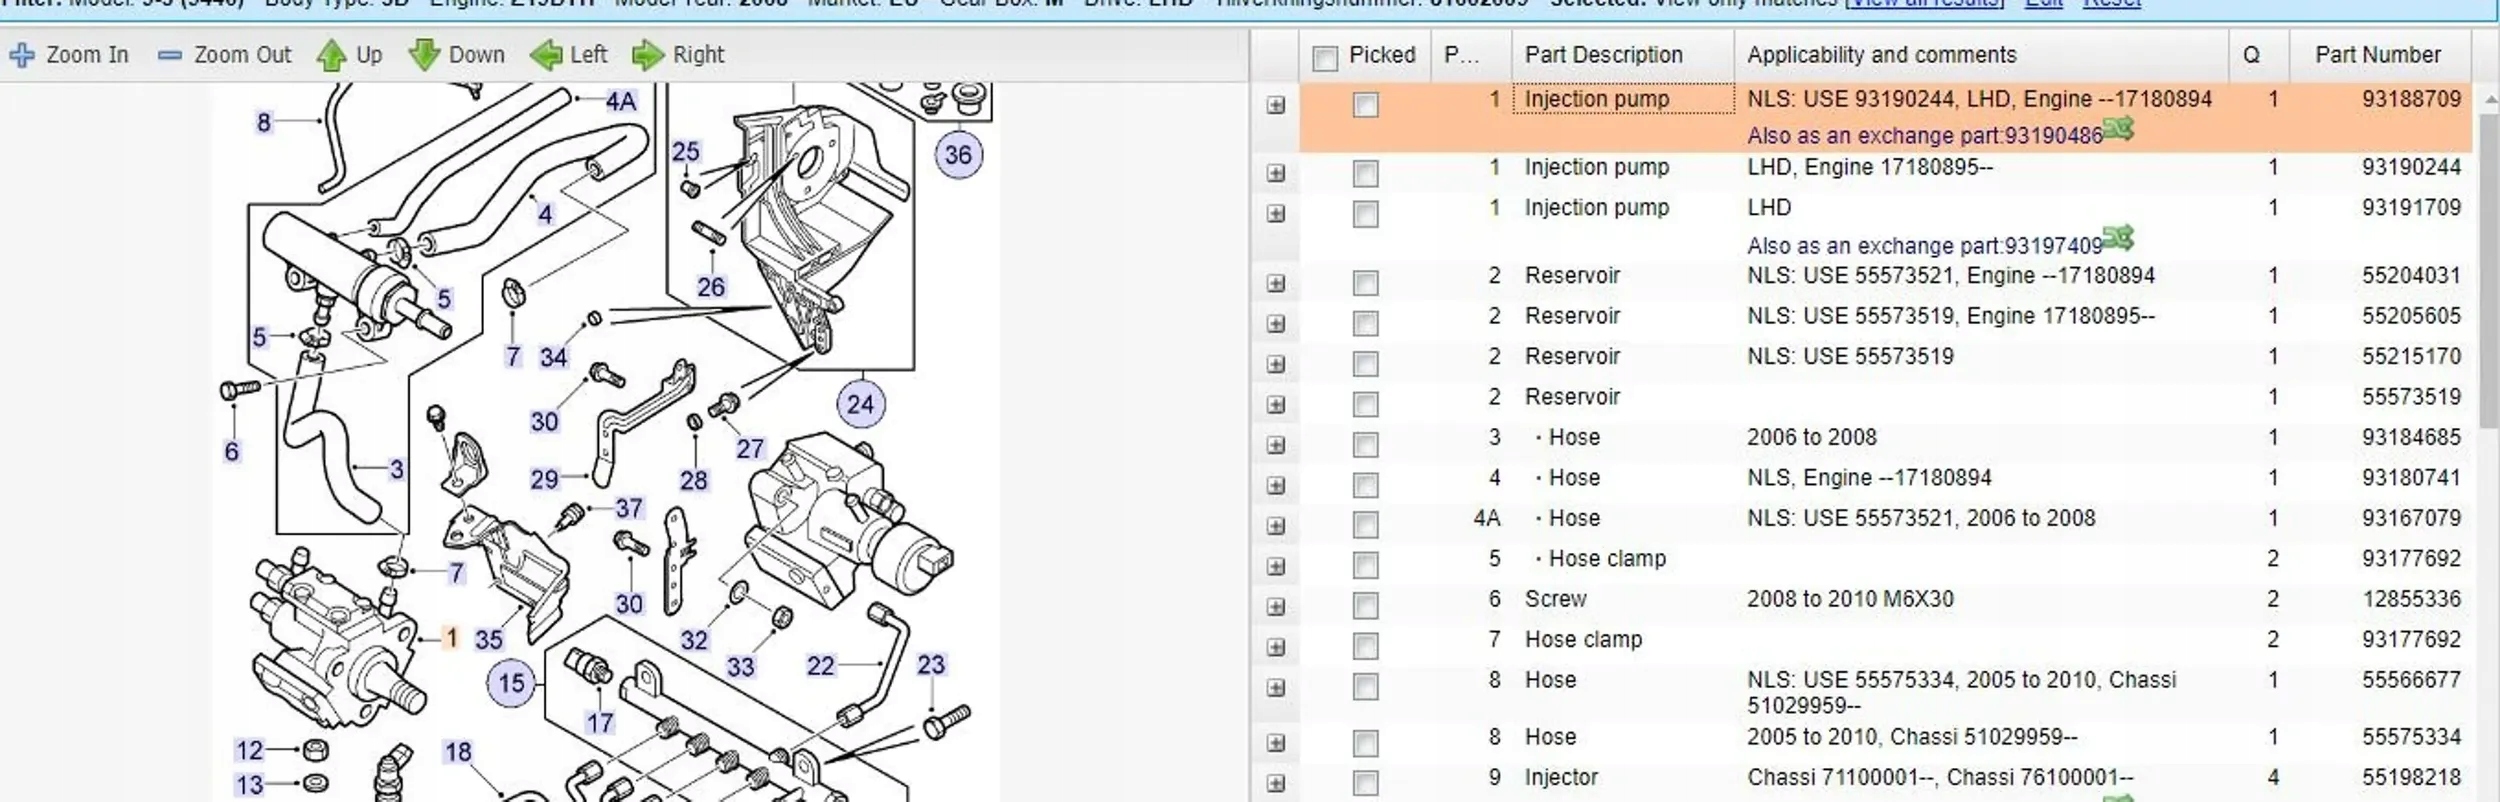Image resolution: width=2500 pixels, height=802 pixels.
Task: Click the comment '2008 to 2010 M6X30'
Action: tap(1850, 599)
